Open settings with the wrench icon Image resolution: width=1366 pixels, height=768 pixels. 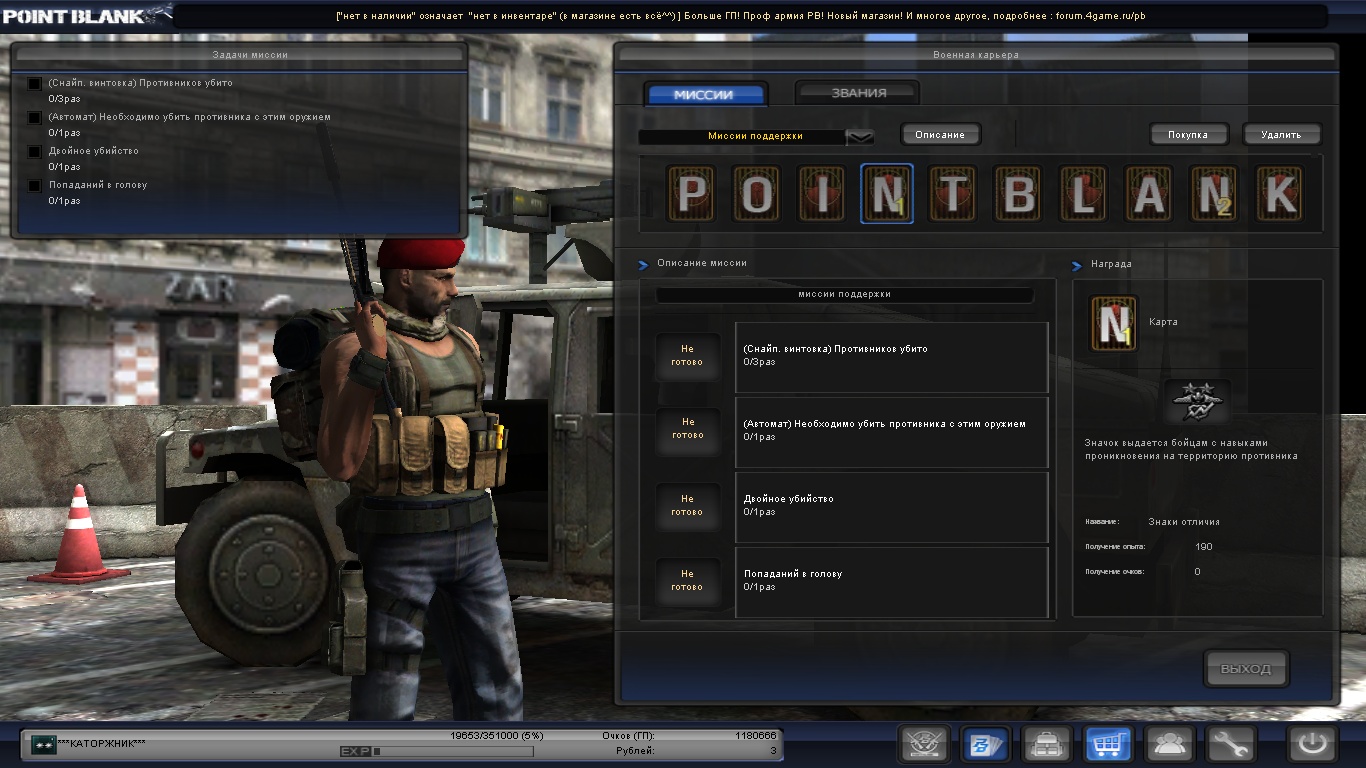pyautogui.click(x=1231, y=744)
